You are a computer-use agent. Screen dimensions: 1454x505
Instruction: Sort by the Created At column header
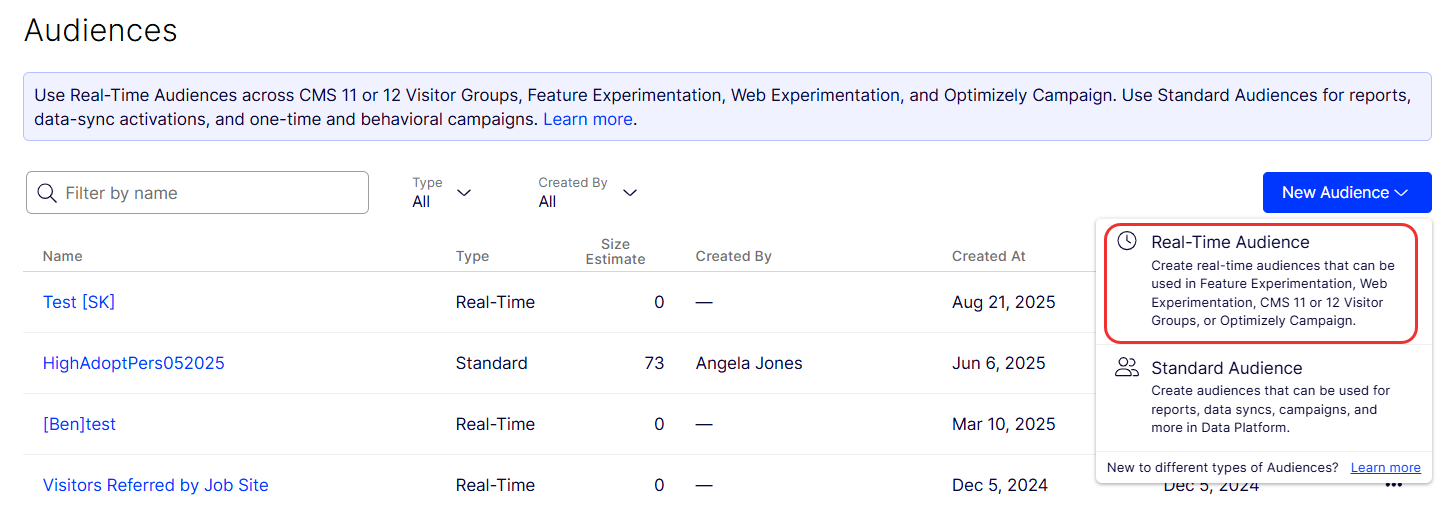[x=988, y=256]
